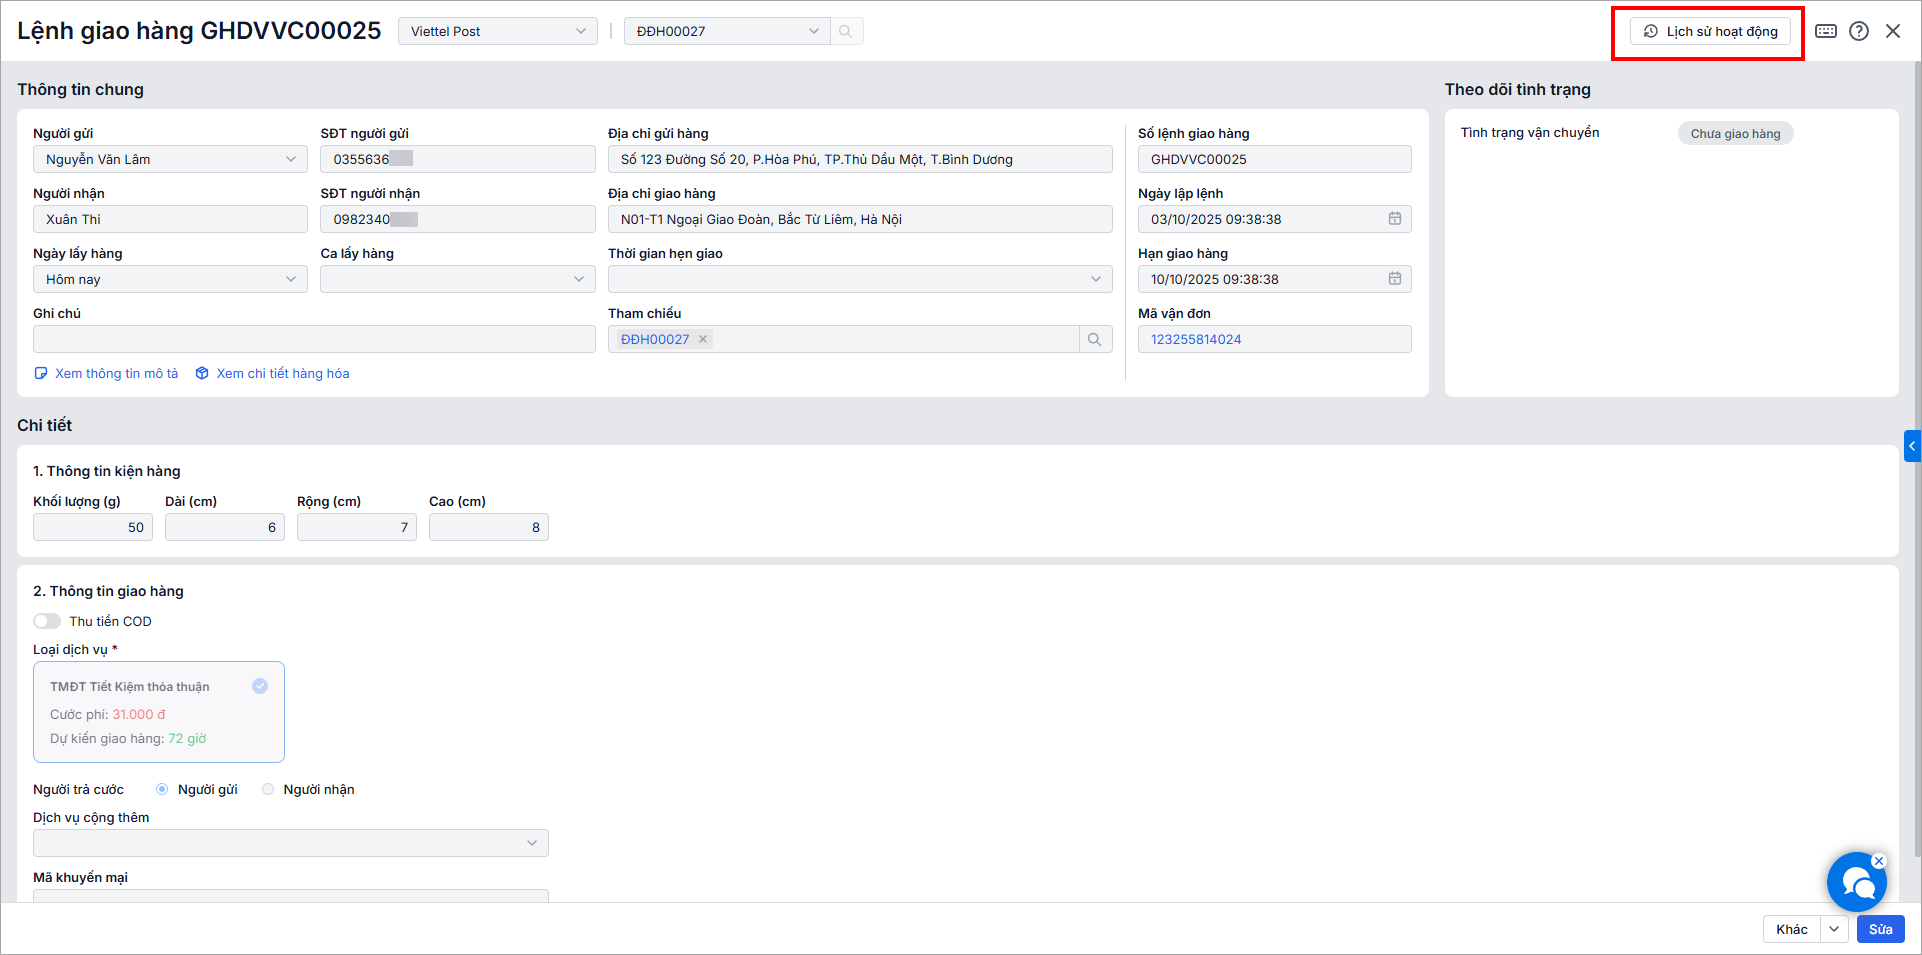The height and width of the screenshot is (955, 1922).
Task: Open the chat support bubble
Action: click(x=1856, y=882)
